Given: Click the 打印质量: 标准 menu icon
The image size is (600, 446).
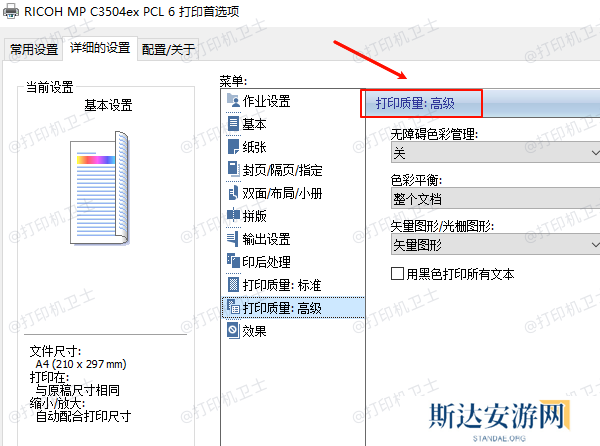Looking at the screenshot, I should [x=233, y=285].
